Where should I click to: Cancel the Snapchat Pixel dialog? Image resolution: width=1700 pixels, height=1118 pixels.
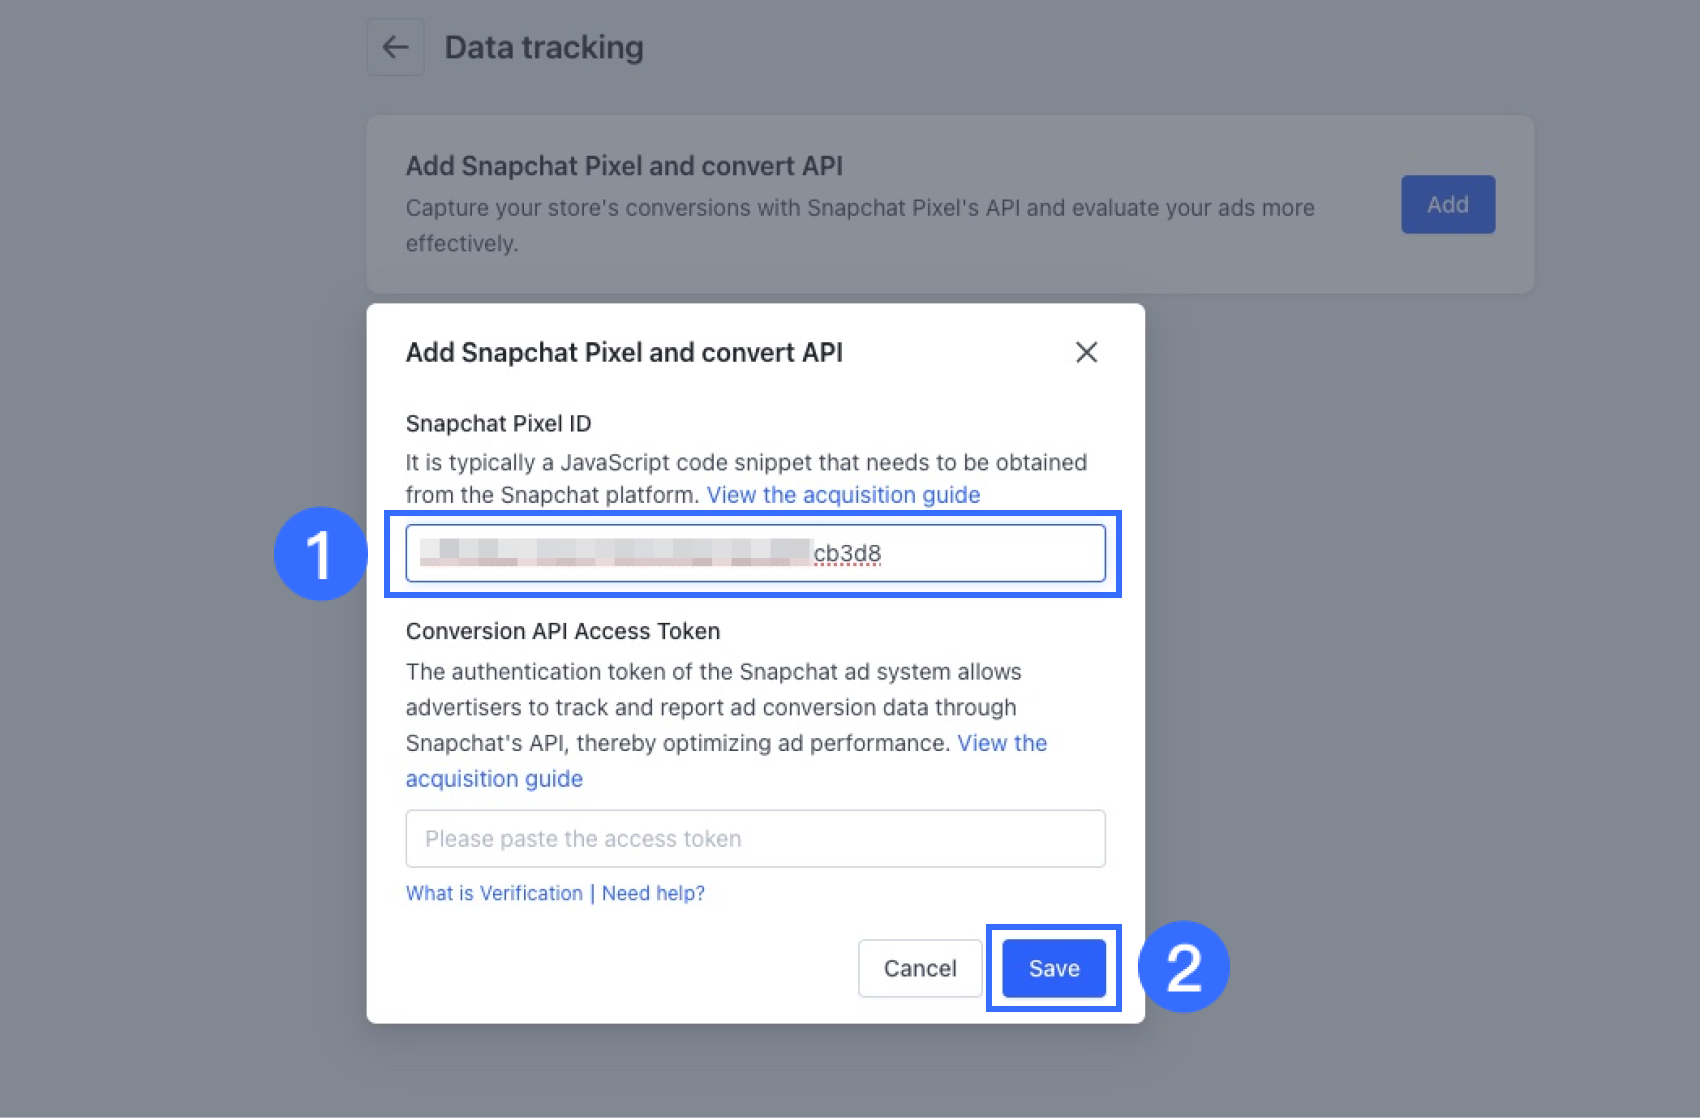[x=919, y=968]
